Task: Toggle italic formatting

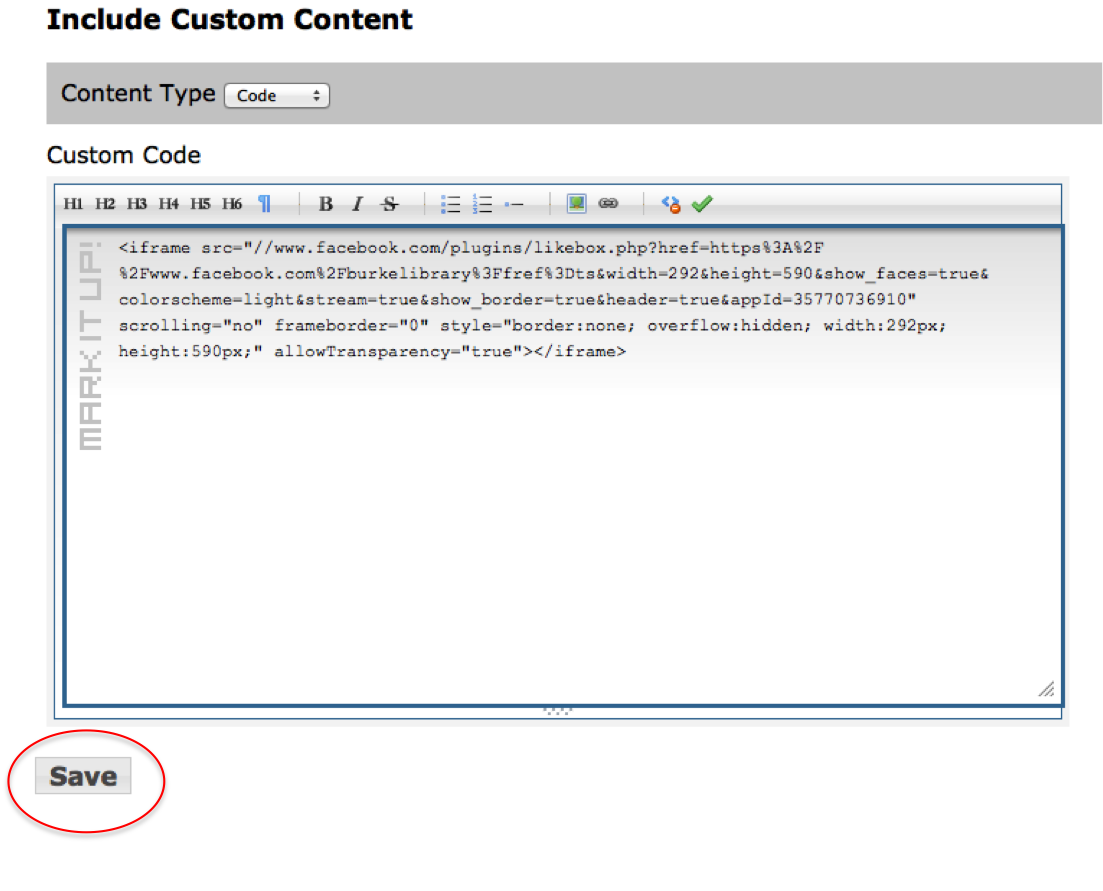Action: [x=357, y=204]
